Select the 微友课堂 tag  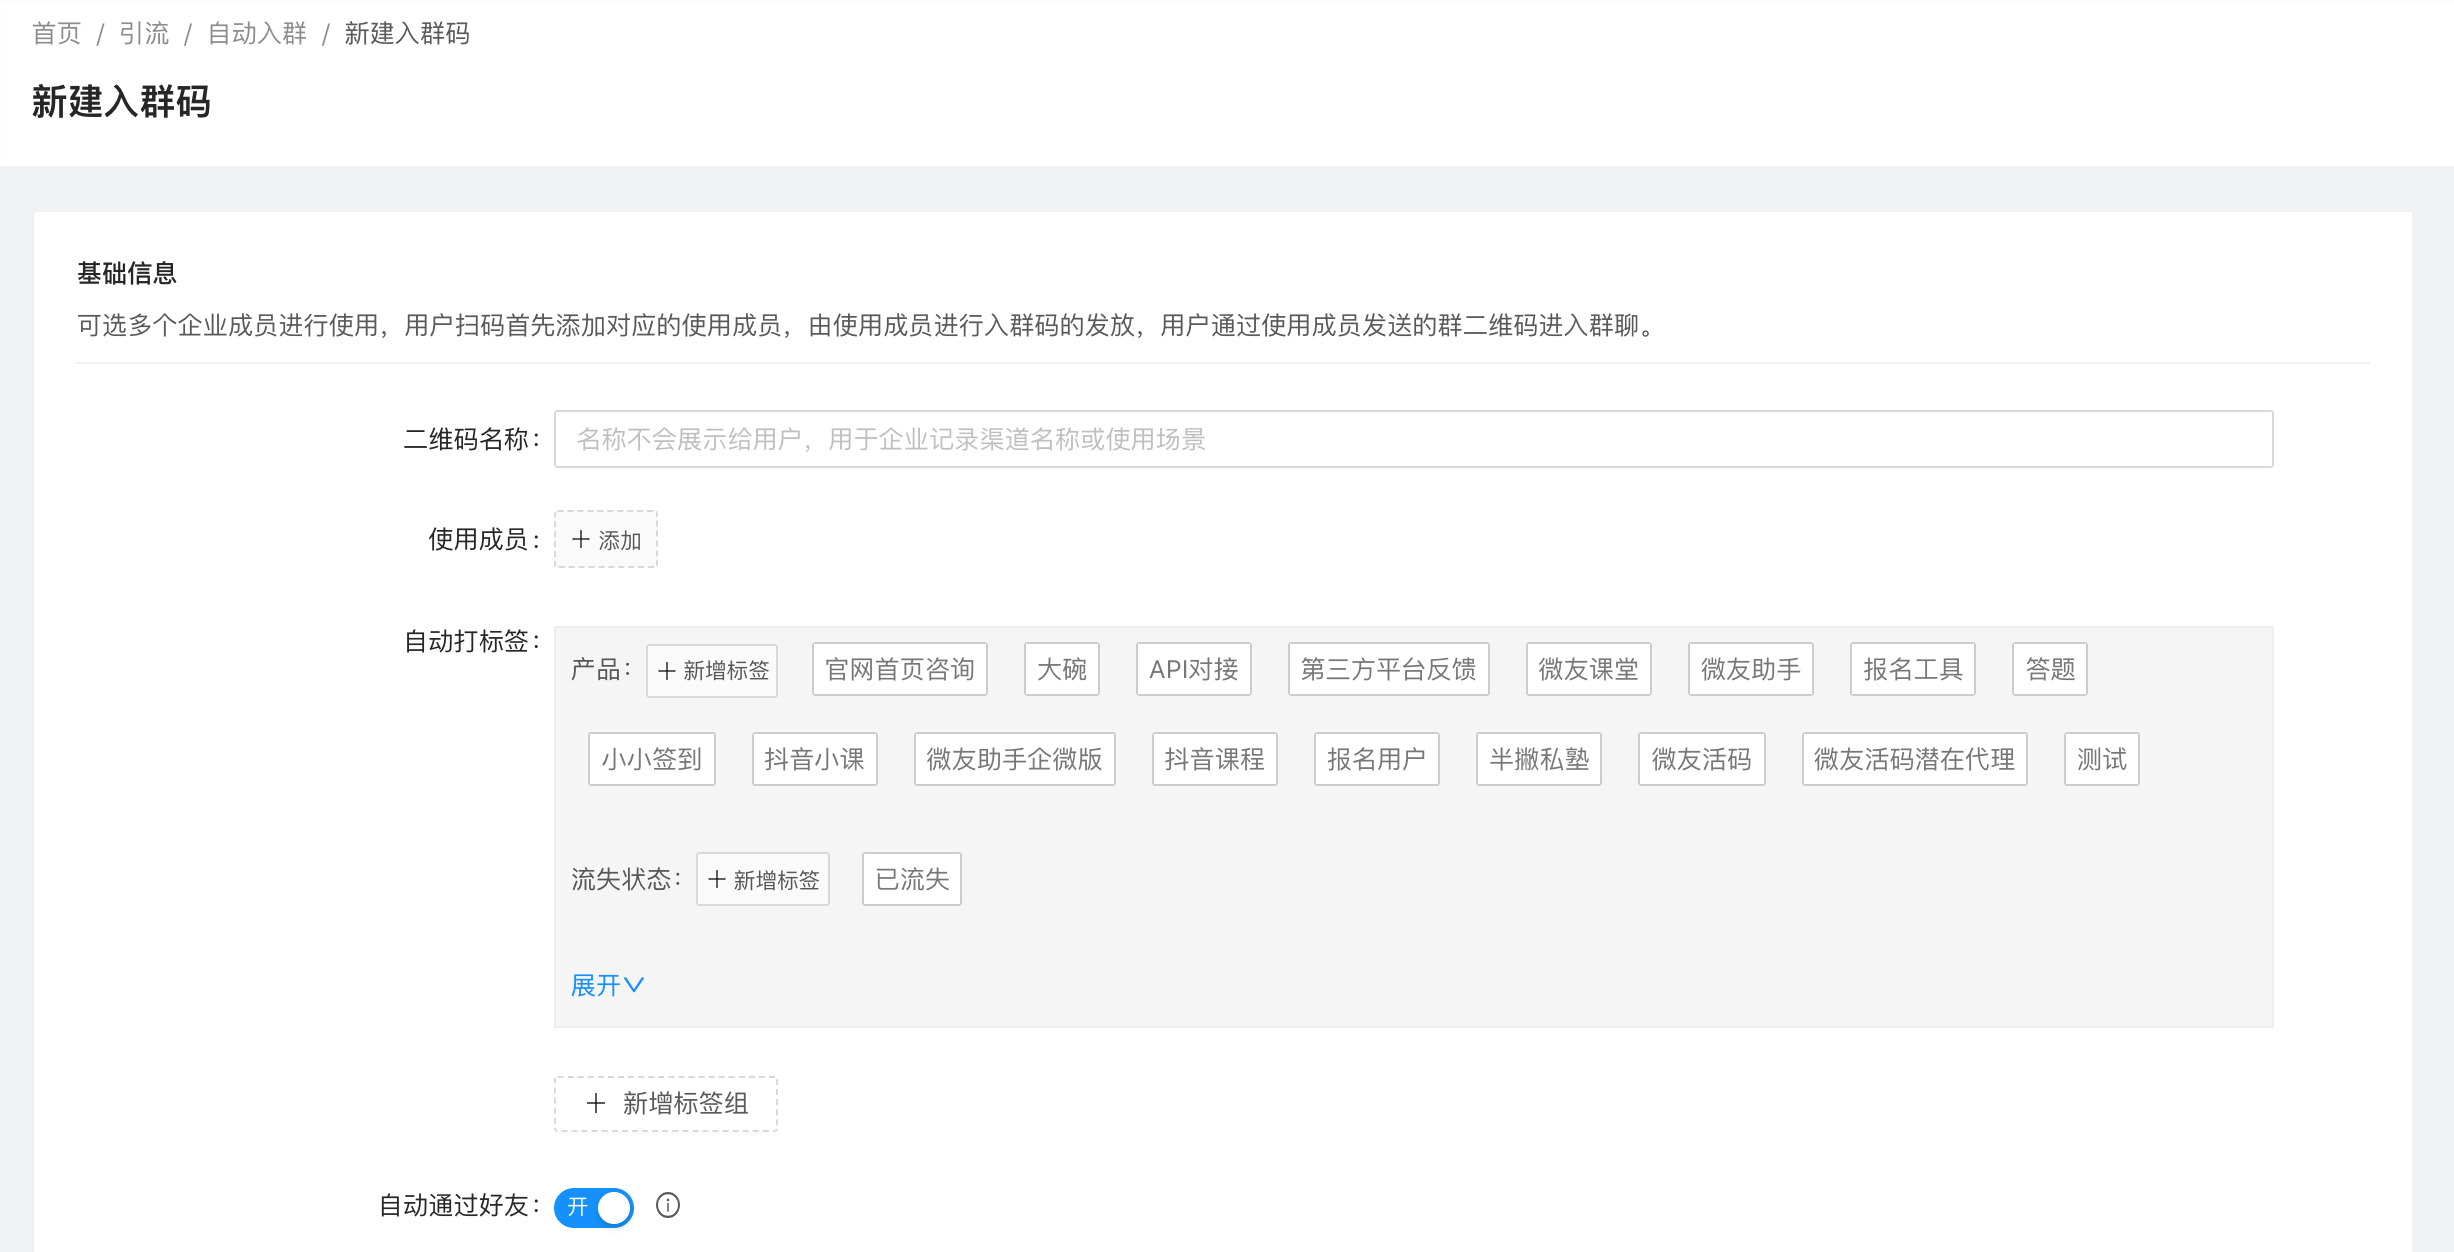coord(1589,669)
